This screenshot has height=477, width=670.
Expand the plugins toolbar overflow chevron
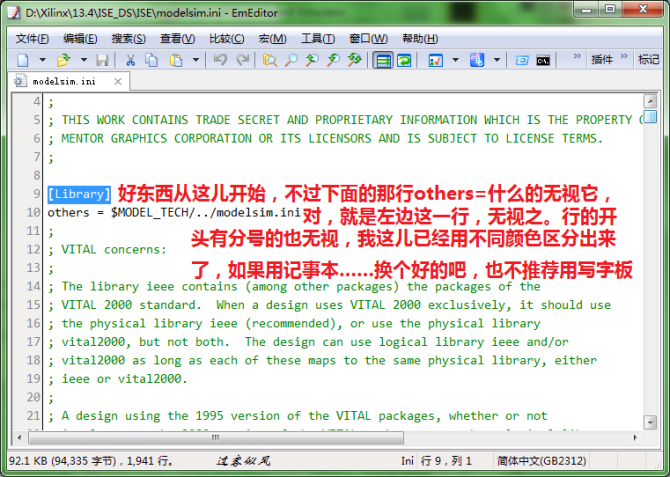624,56
